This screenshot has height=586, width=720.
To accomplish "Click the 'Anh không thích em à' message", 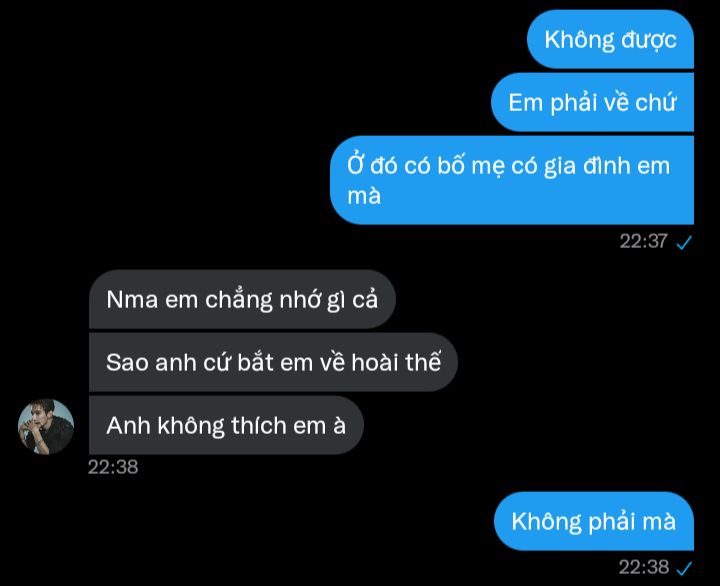I will [226, 425].
